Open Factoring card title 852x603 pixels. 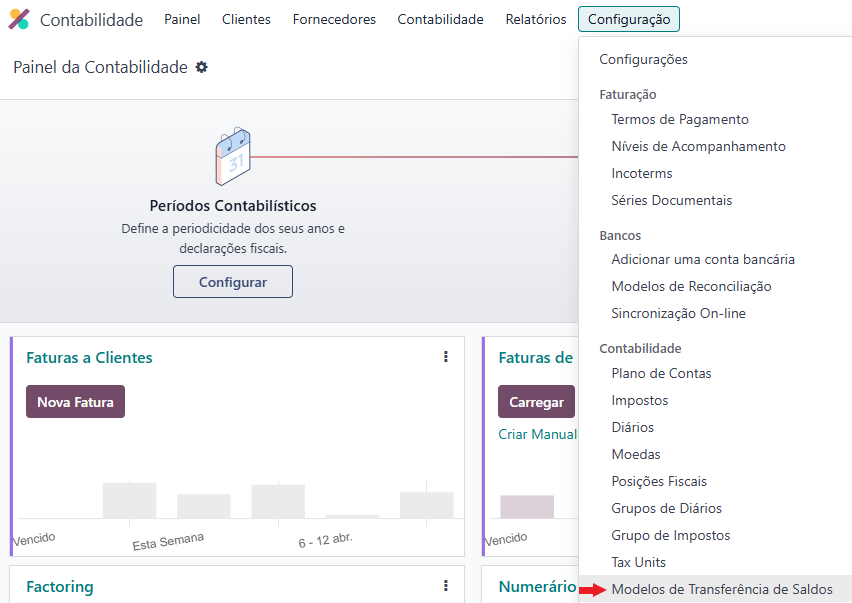60,587
